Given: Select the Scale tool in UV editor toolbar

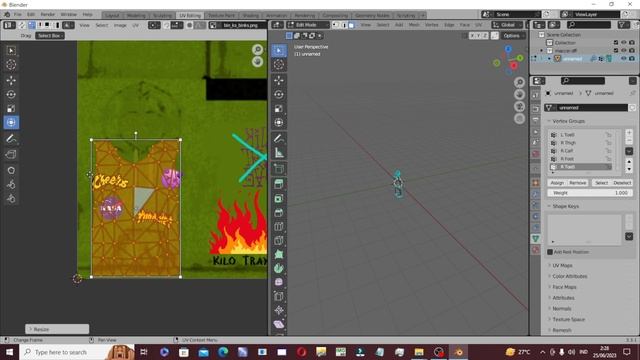Looking at the screenshot, I should point(11,108).
